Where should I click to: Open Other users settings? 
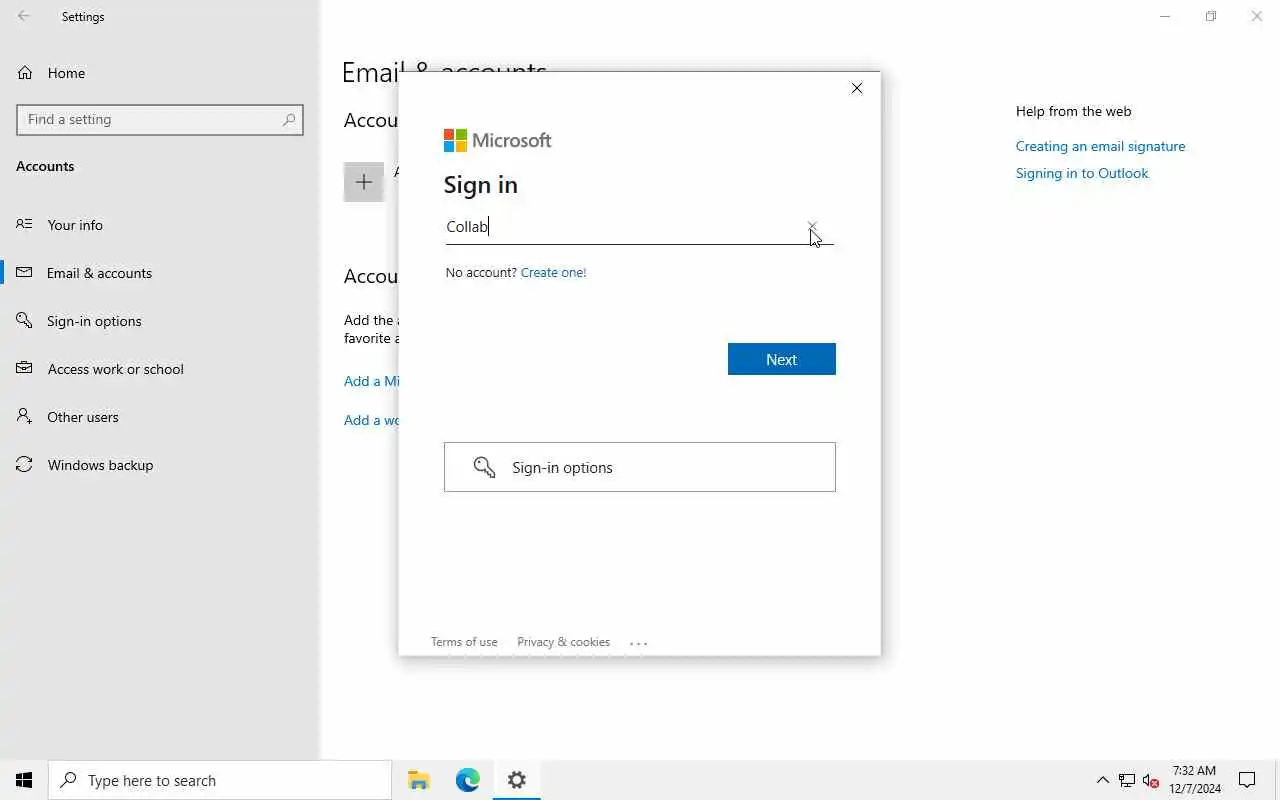pos(160,417)
